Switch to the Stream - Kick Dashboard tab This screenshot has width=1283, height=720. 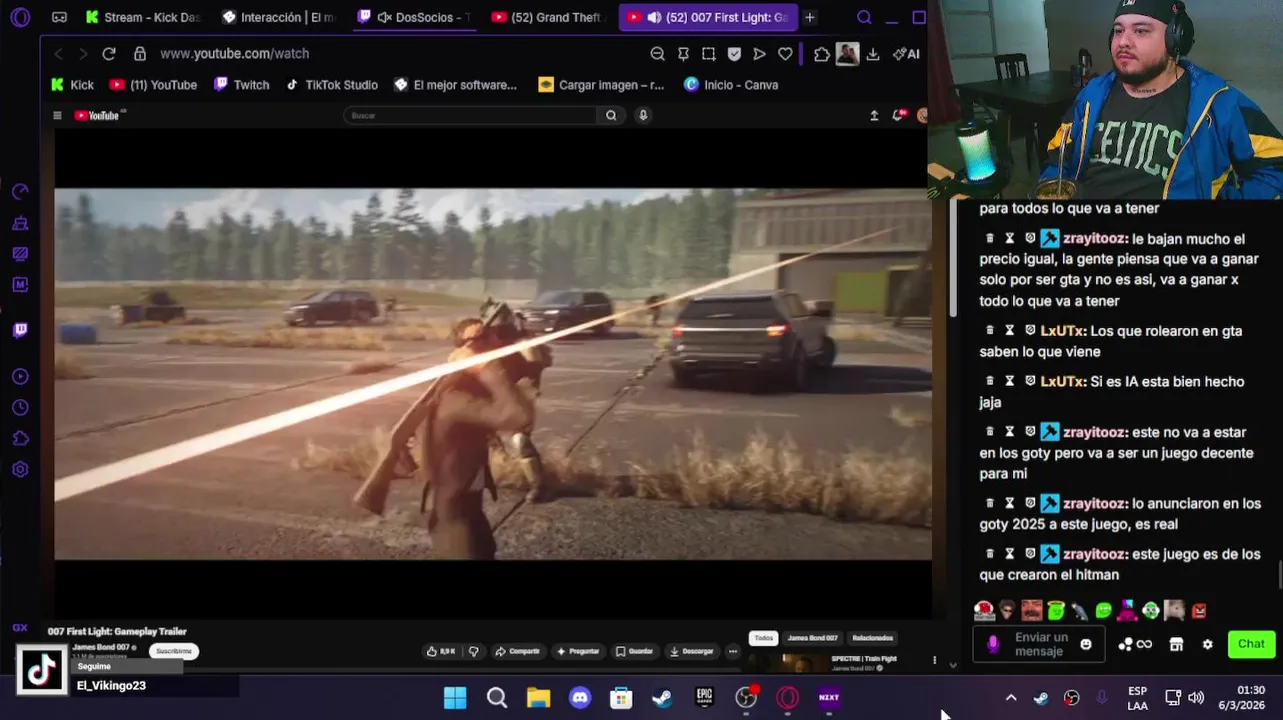[x=144, y=17]
